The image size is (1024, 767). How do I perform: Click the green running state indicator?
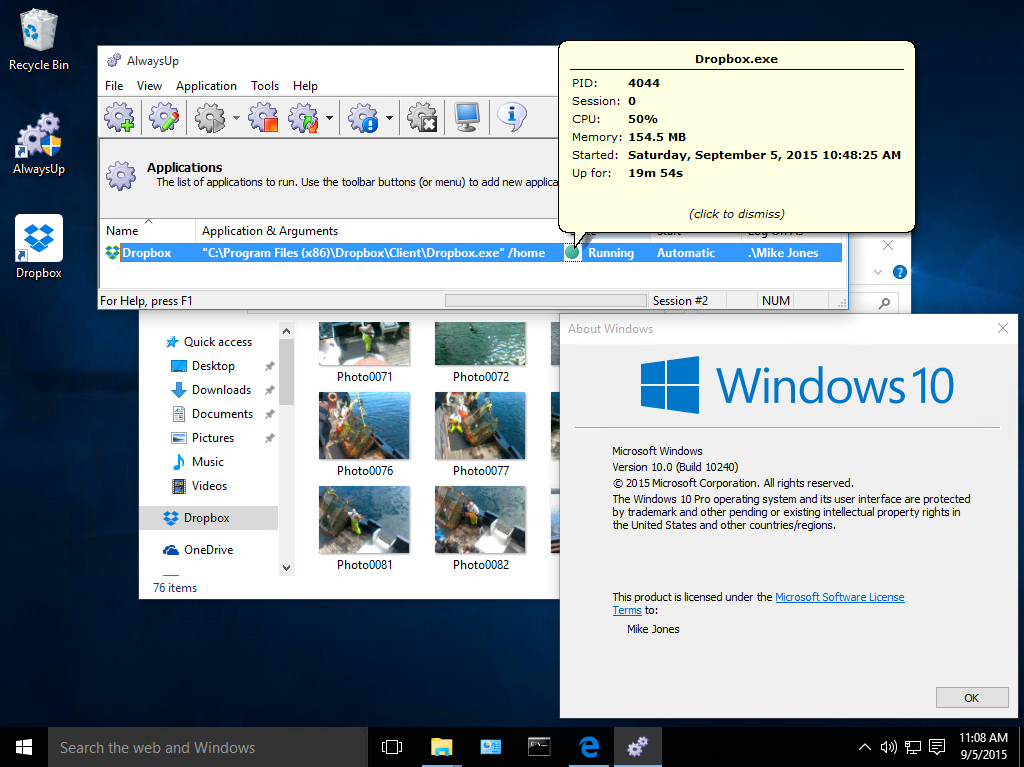tap(572, 253)
